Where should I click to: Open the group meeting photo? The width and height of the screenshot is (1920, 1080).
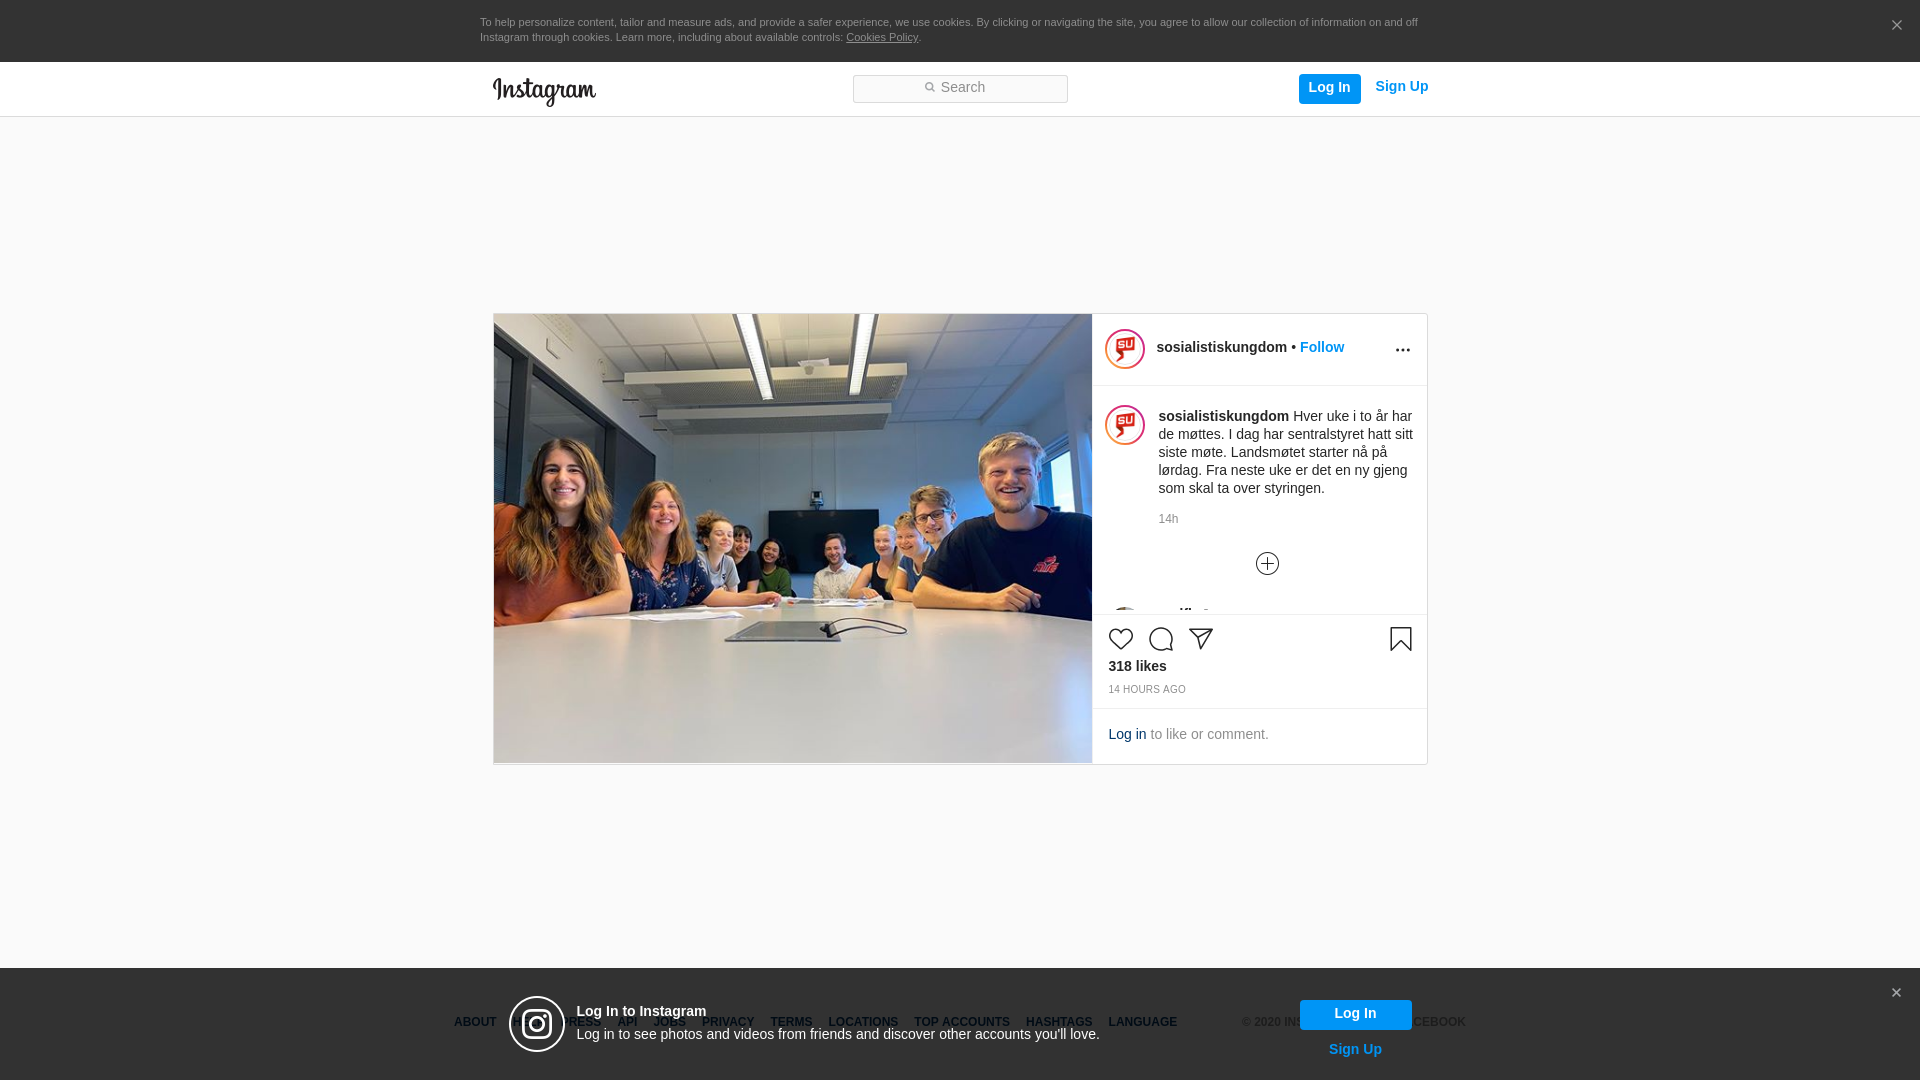click(792, 539)
